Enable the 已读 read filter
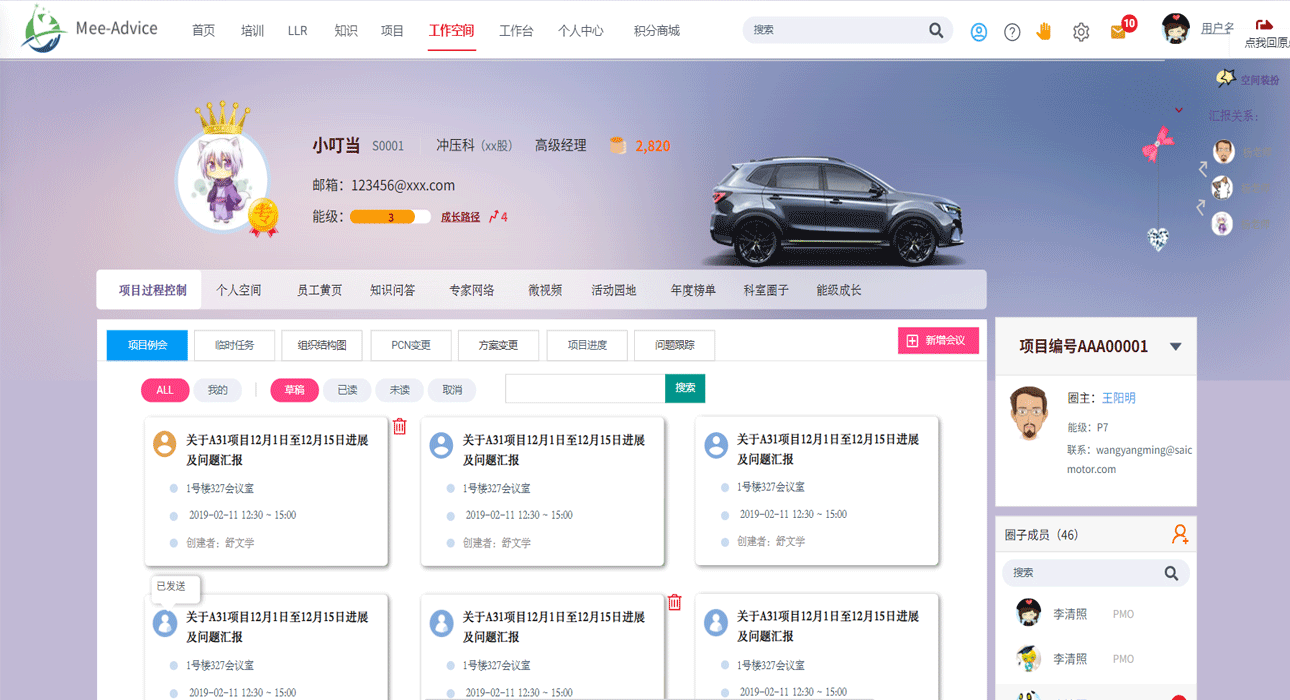Image resolution: width=1290 pixels, height=700 pixels. 346,390
